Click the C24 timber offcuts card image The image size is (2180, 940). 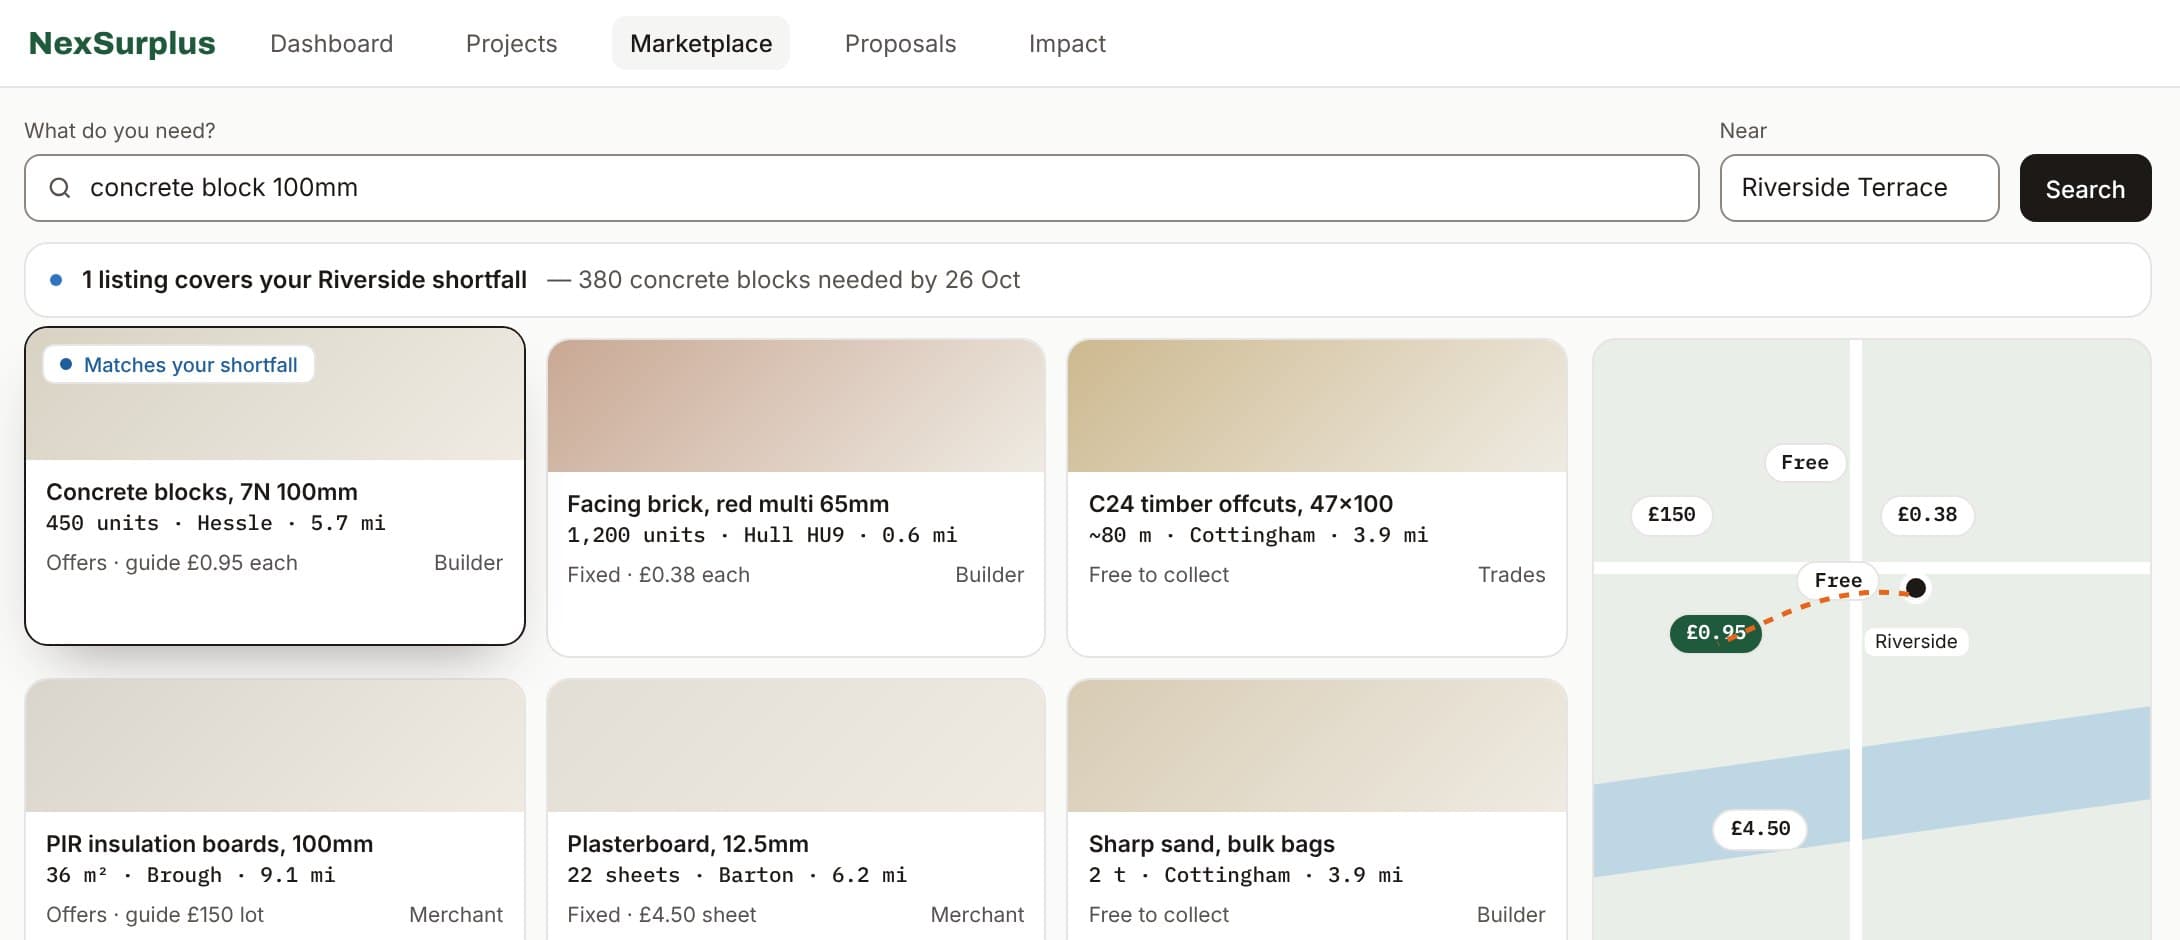1317,406
